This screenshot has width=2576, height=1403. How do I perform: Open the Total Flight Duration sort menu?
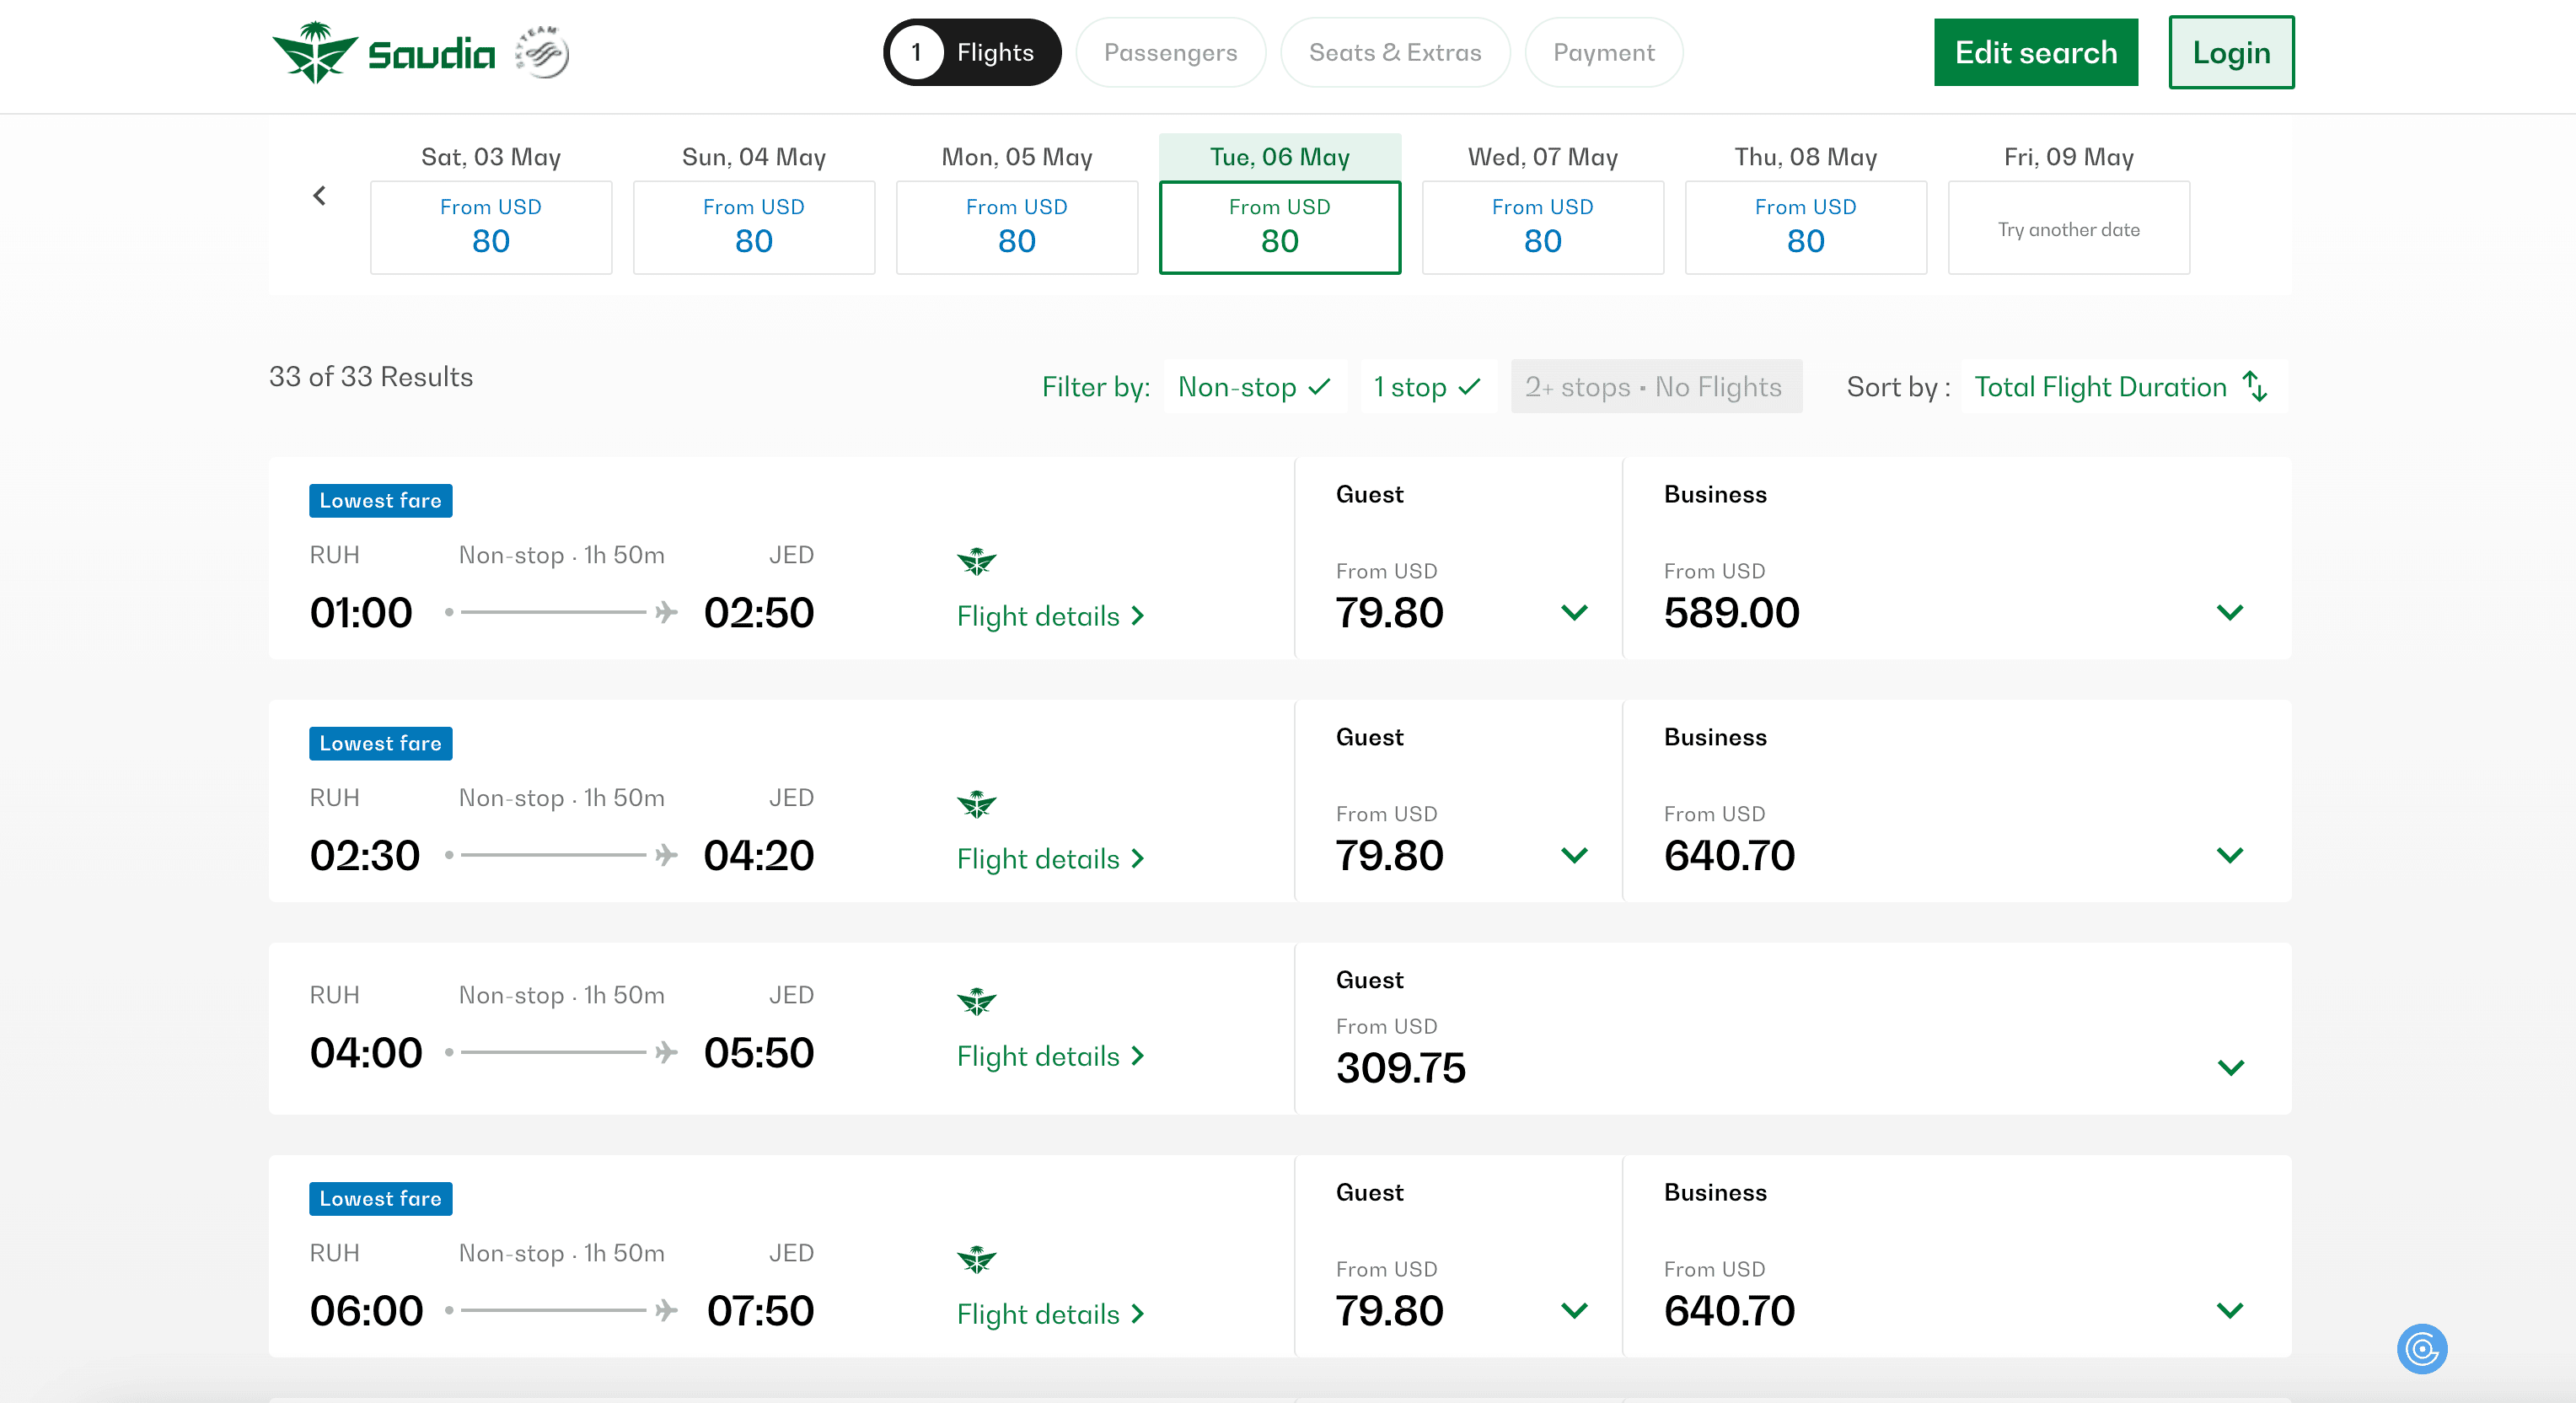pos(2100,387)
